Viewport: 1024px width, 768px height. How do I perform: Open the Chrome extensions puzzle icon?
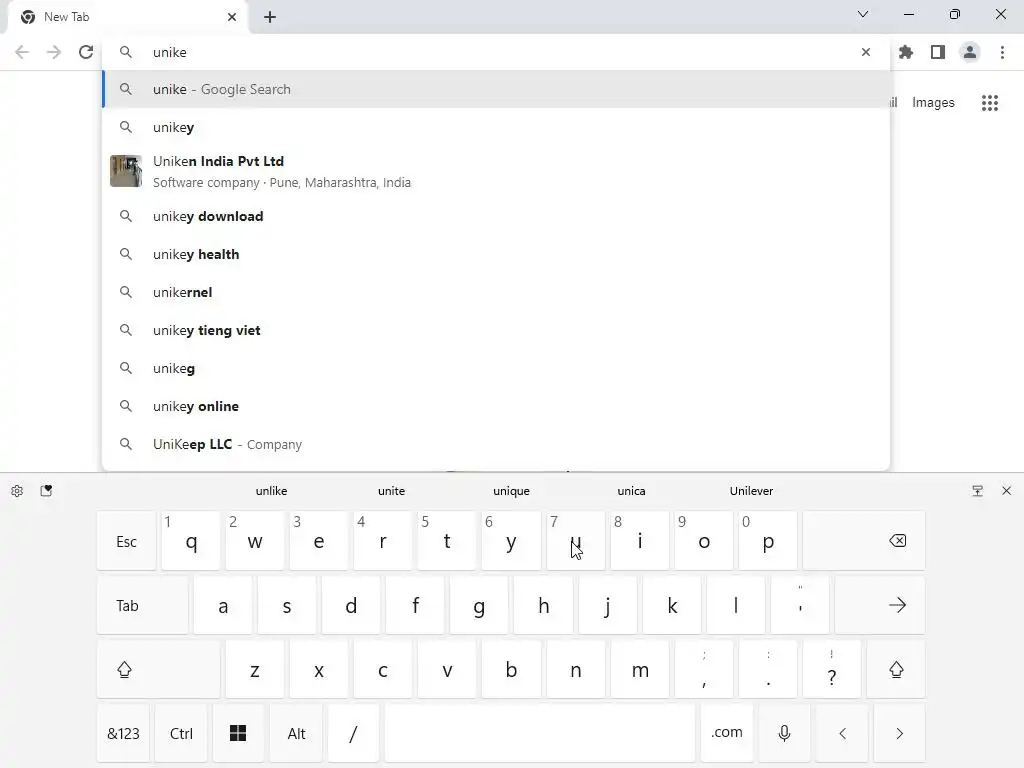tap(906, 52)
